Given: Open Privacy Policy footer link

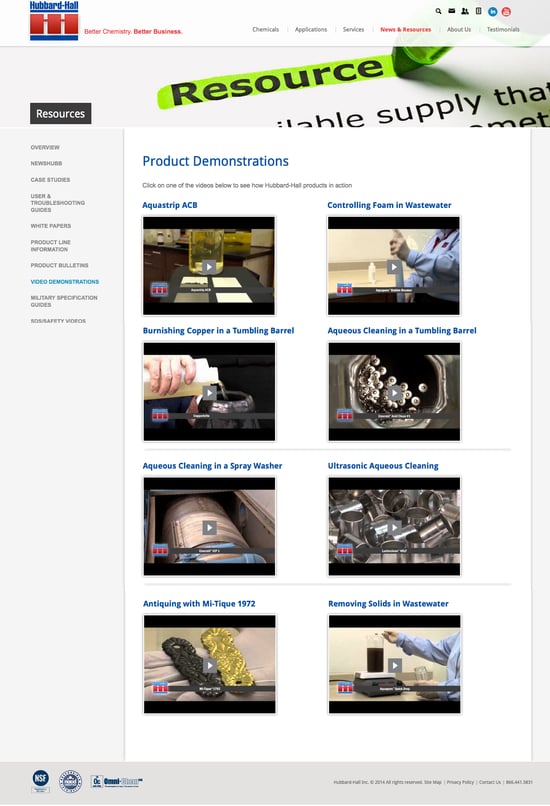Looking at the screenshot, I should (460, 782).
